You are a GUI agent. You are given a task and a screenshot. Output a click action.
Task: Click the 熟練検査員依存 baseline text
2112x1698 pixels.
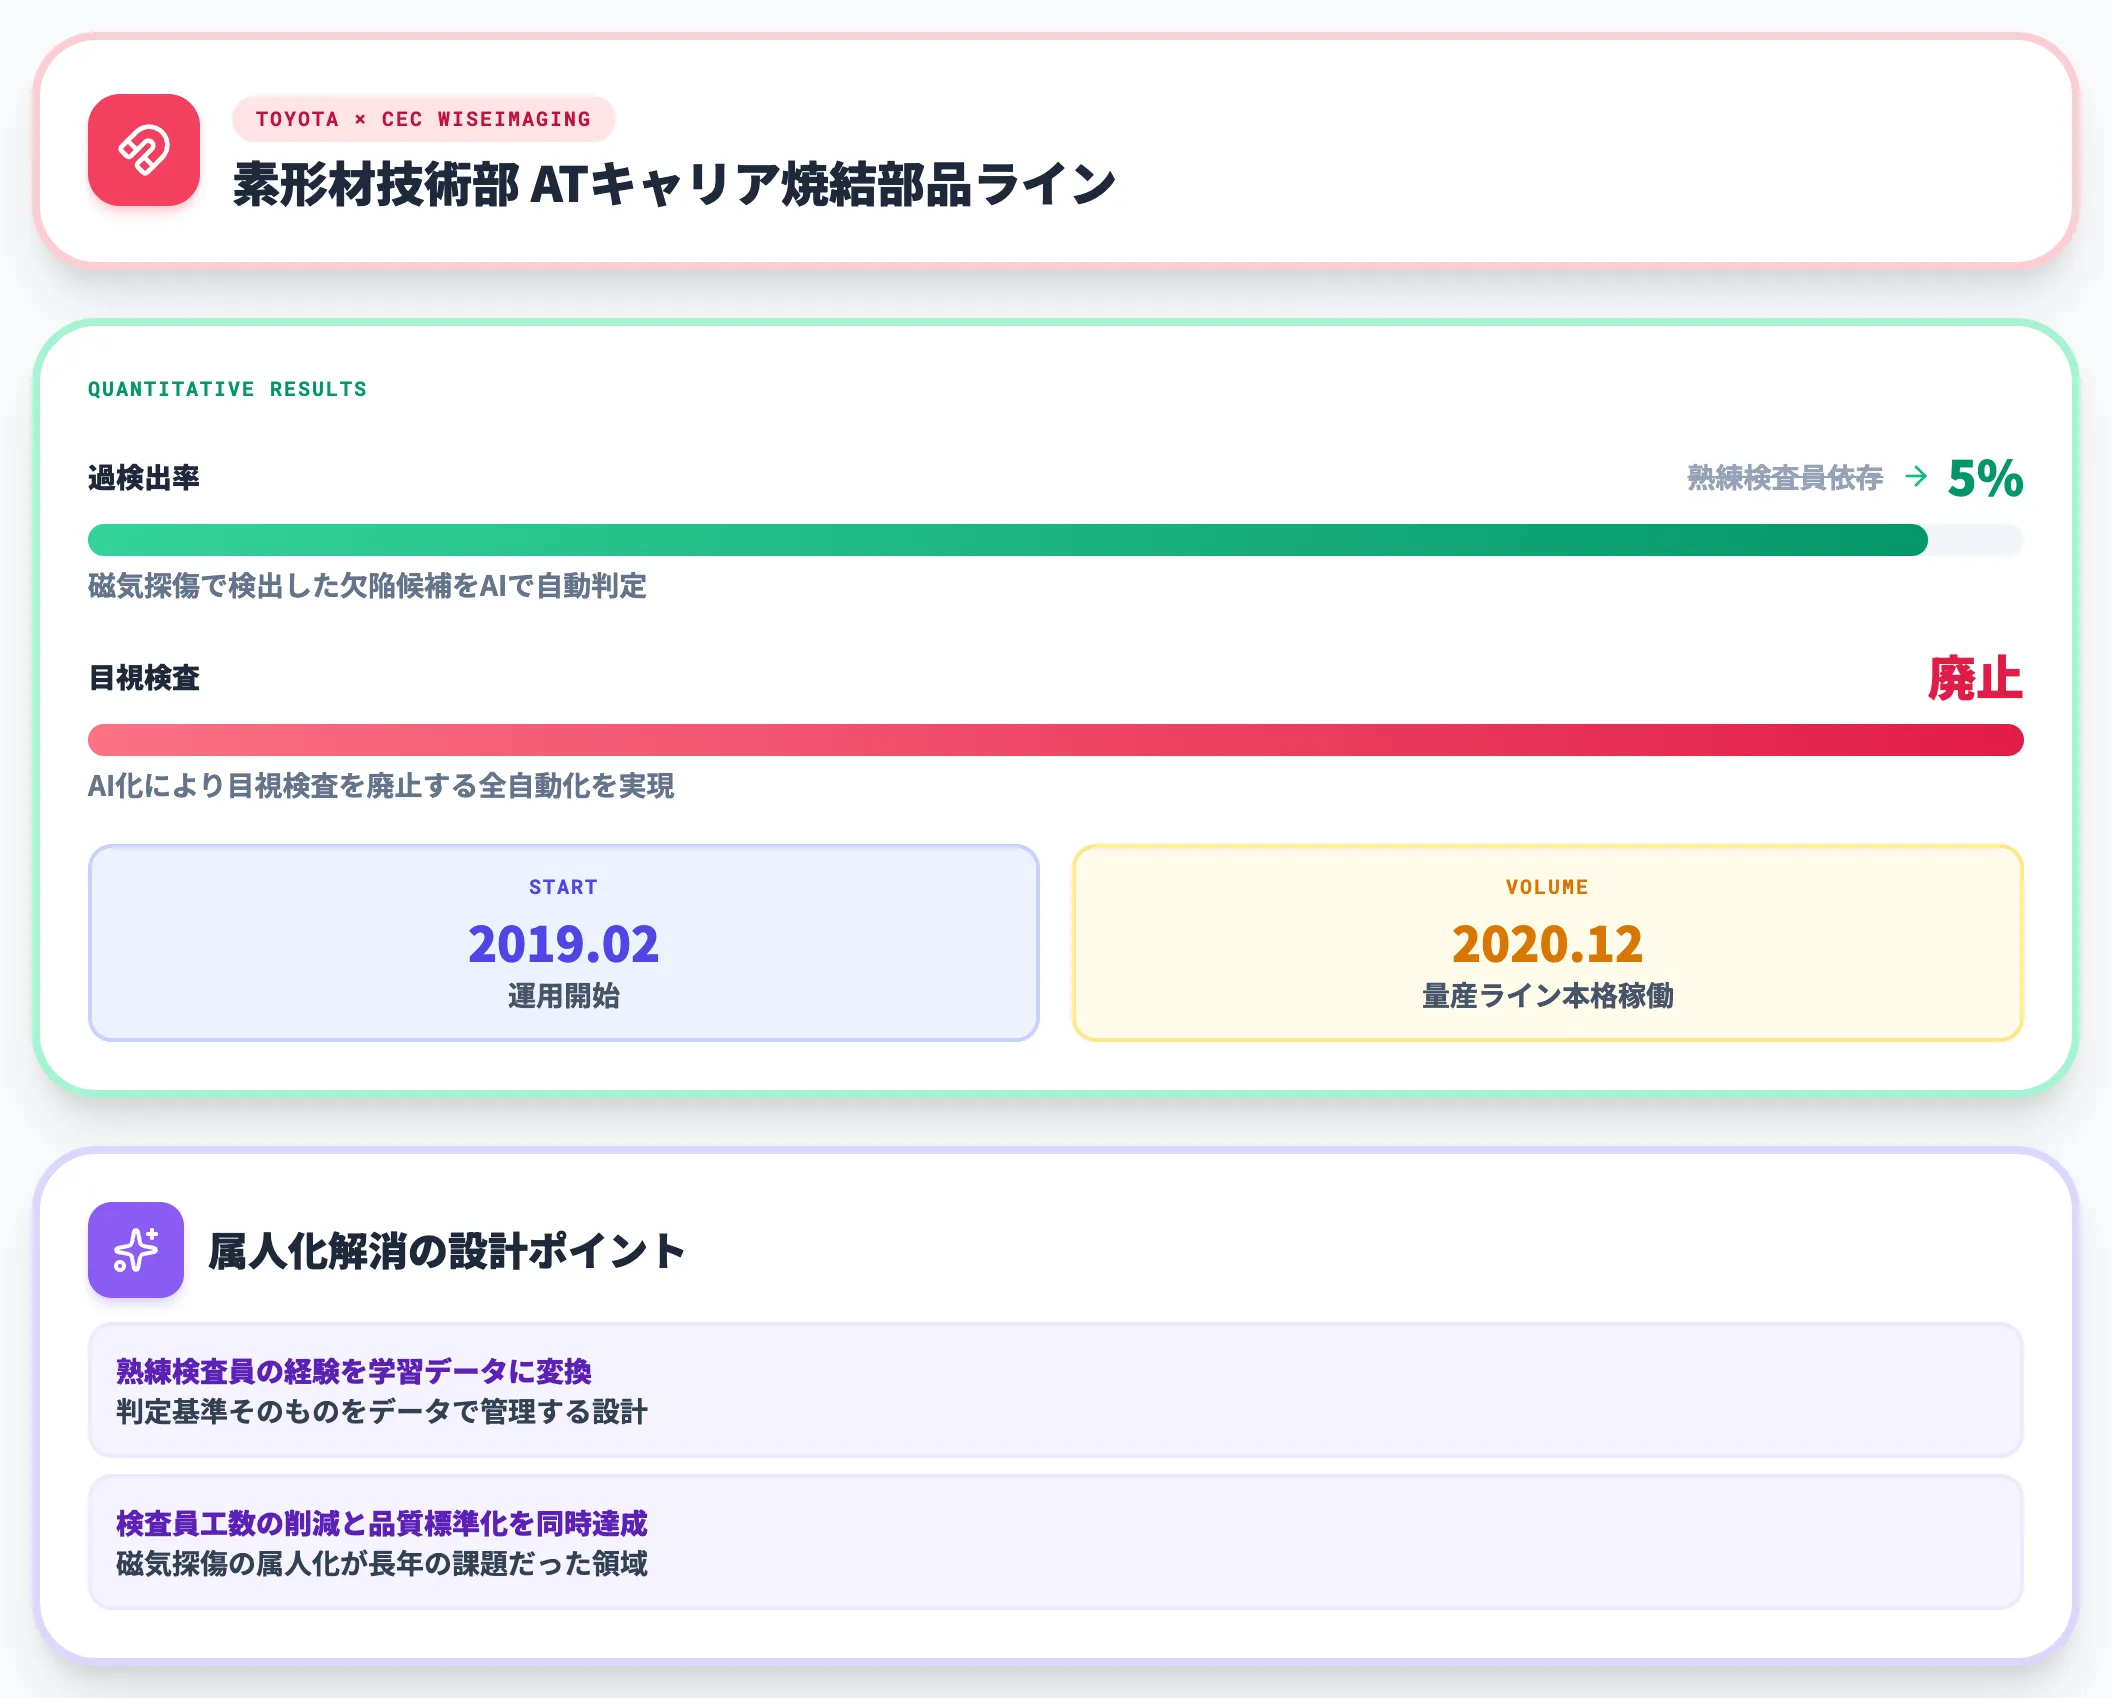(1785, 478)
